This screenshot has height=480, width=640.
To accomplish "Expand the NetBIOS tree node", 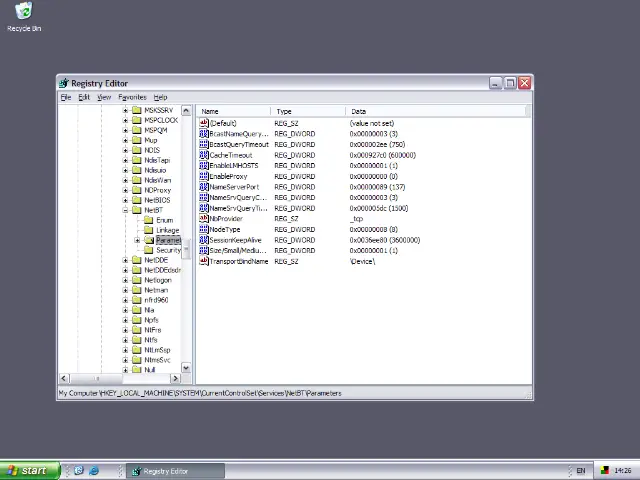I will point(125,200).
